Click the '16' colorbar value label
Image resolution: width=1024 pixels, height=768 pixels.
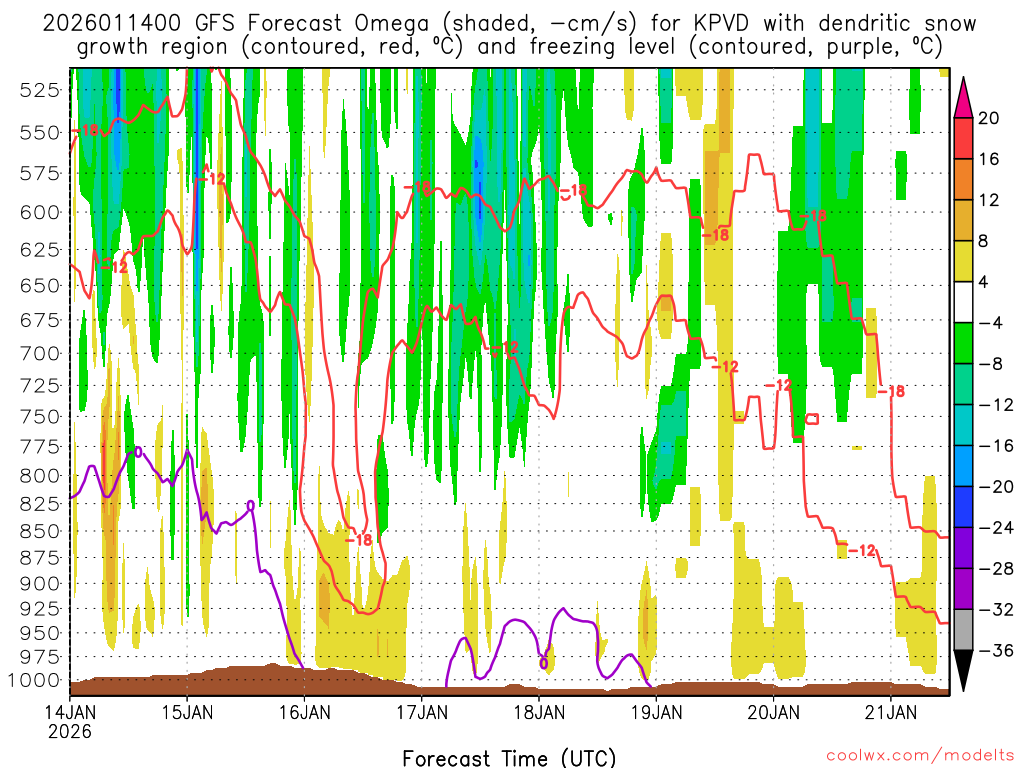989,159
